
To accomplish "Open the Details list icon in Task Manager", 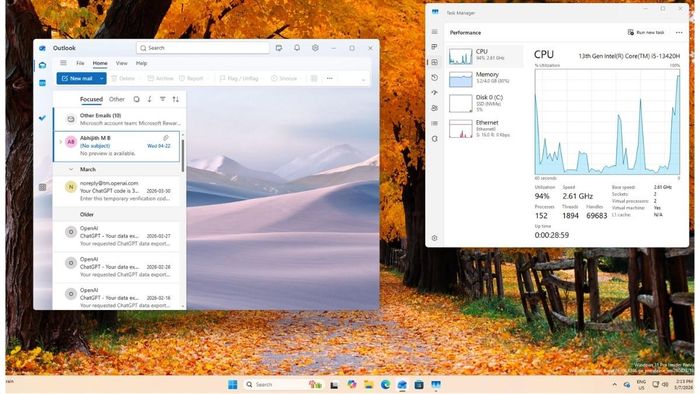I will 434,123.
